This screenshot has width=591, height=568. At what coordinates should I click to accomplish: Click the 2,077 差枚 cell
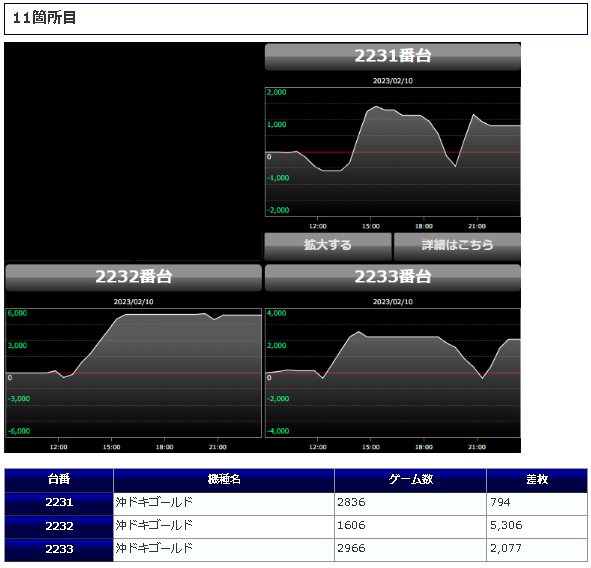[x=537, y=550]
